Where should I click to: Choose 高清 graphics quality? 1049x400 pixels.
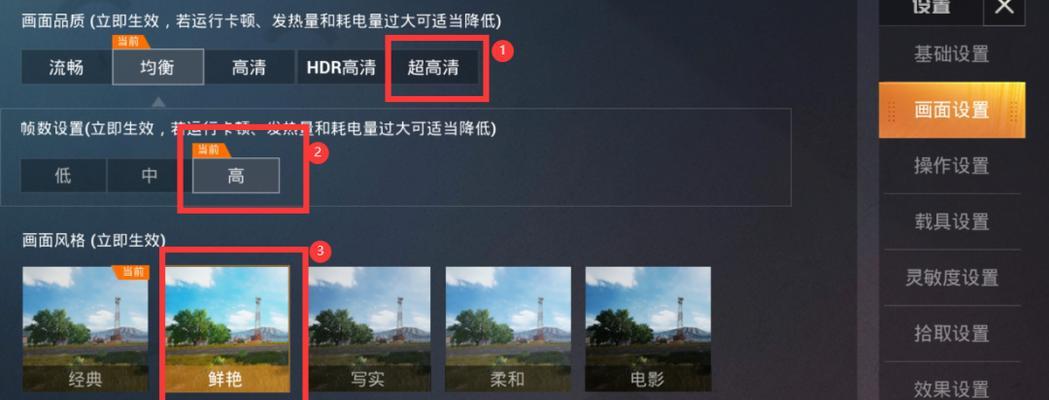[249, 67]
